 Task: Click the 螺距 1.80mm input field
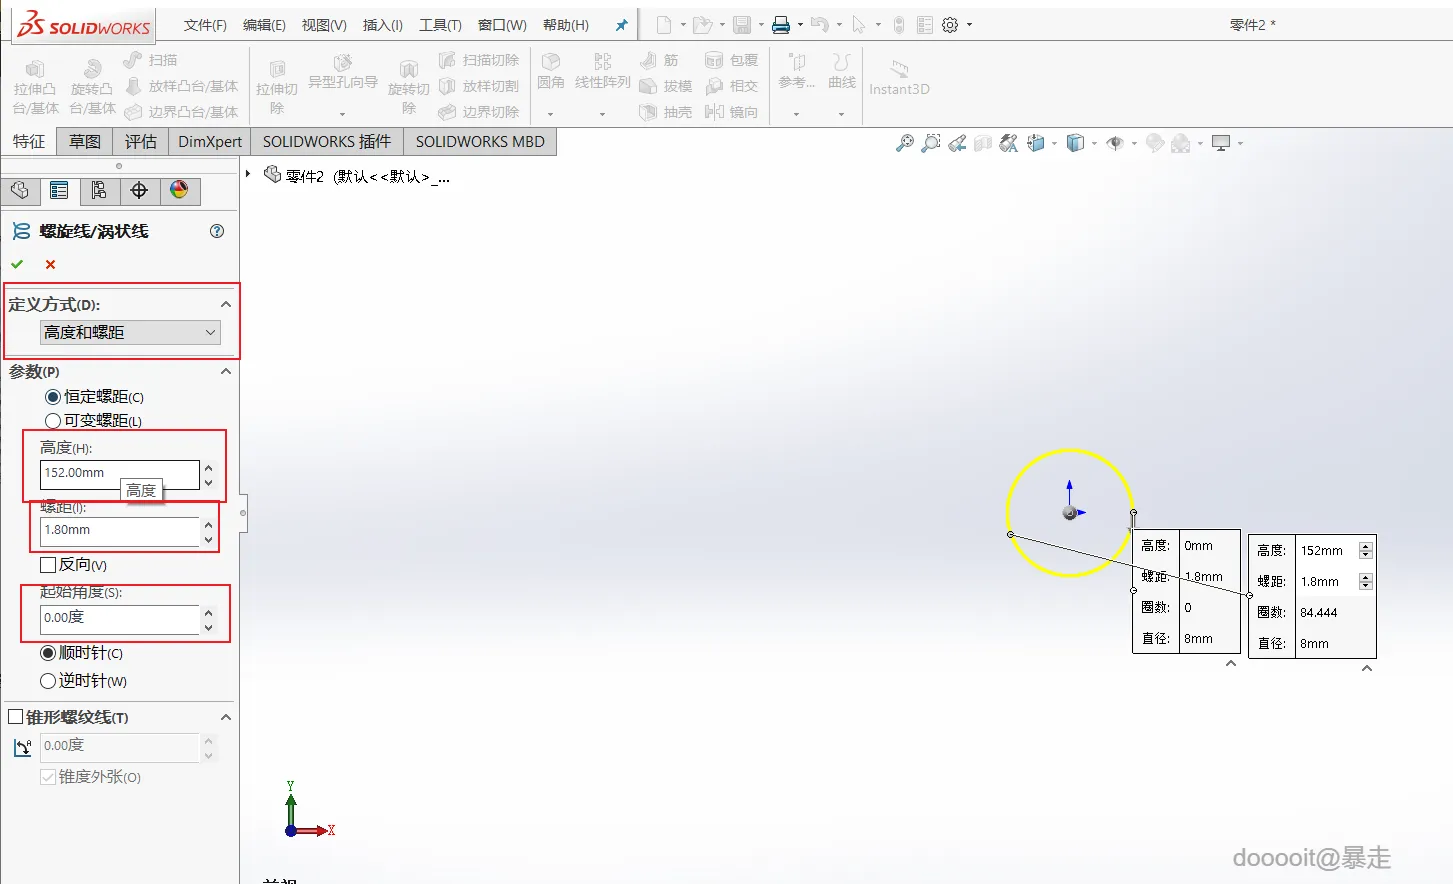(x=119, y=531)
